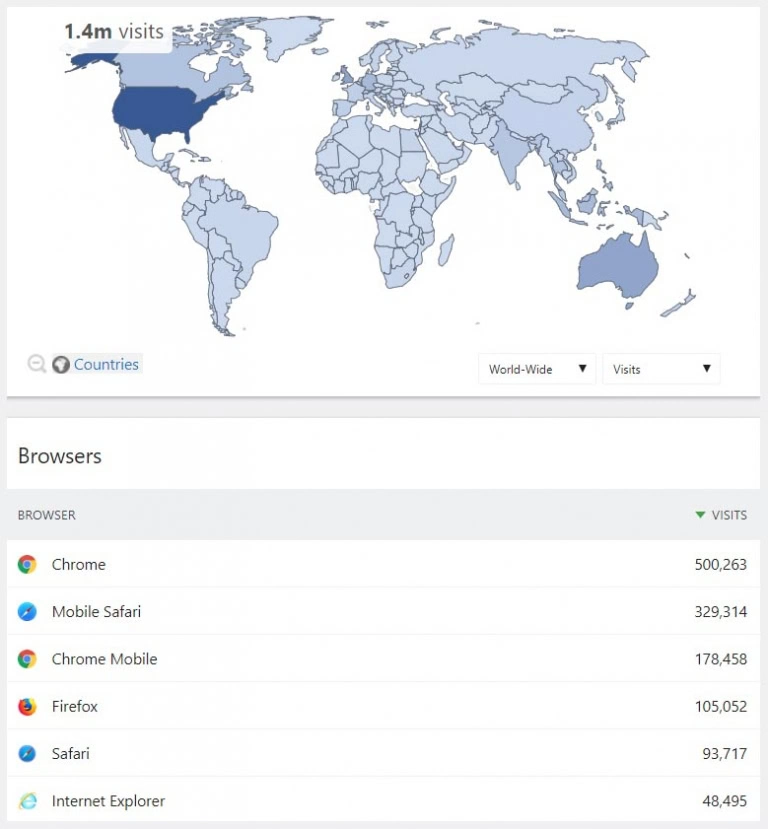Click the Chrome row visits value 500,263
Screen dimensions: 768x829
tap(720, 564)
